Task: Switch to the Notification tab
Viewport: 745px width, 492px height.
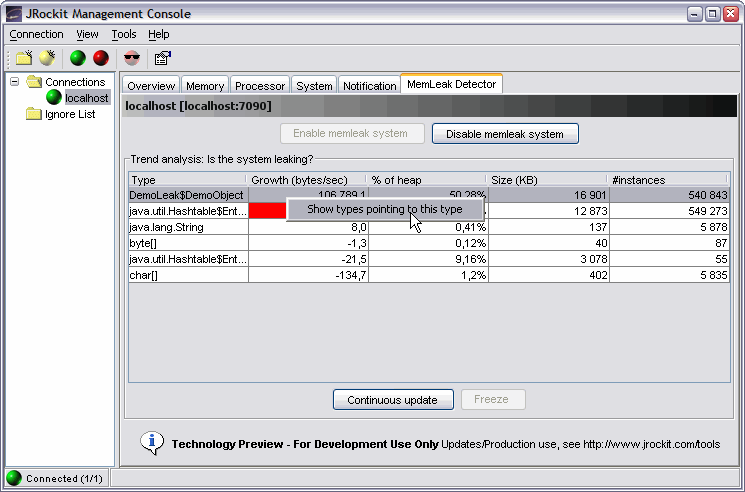Action: pyautogui.click(x=370, y=85)
